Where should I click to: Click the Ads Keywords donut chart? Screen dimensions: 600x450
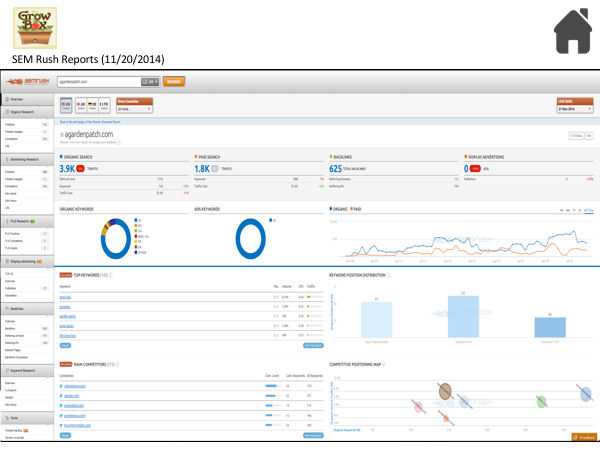point(251,238)
